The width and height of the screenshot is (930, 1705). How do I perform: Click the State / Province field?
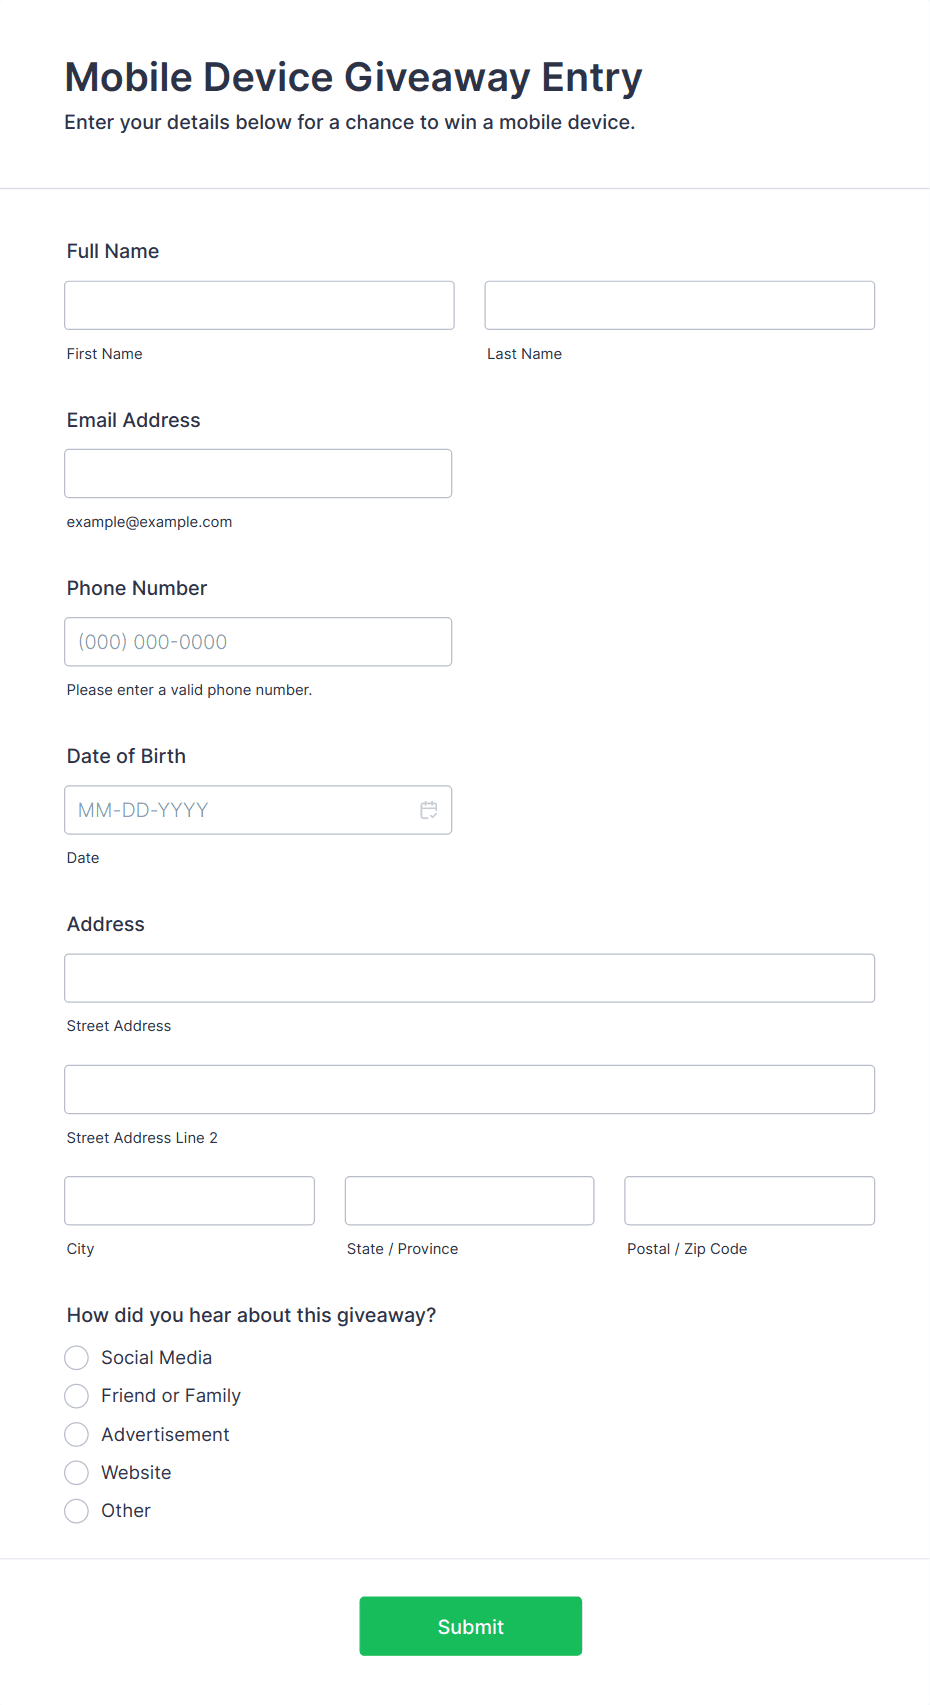click(470, 1201)
